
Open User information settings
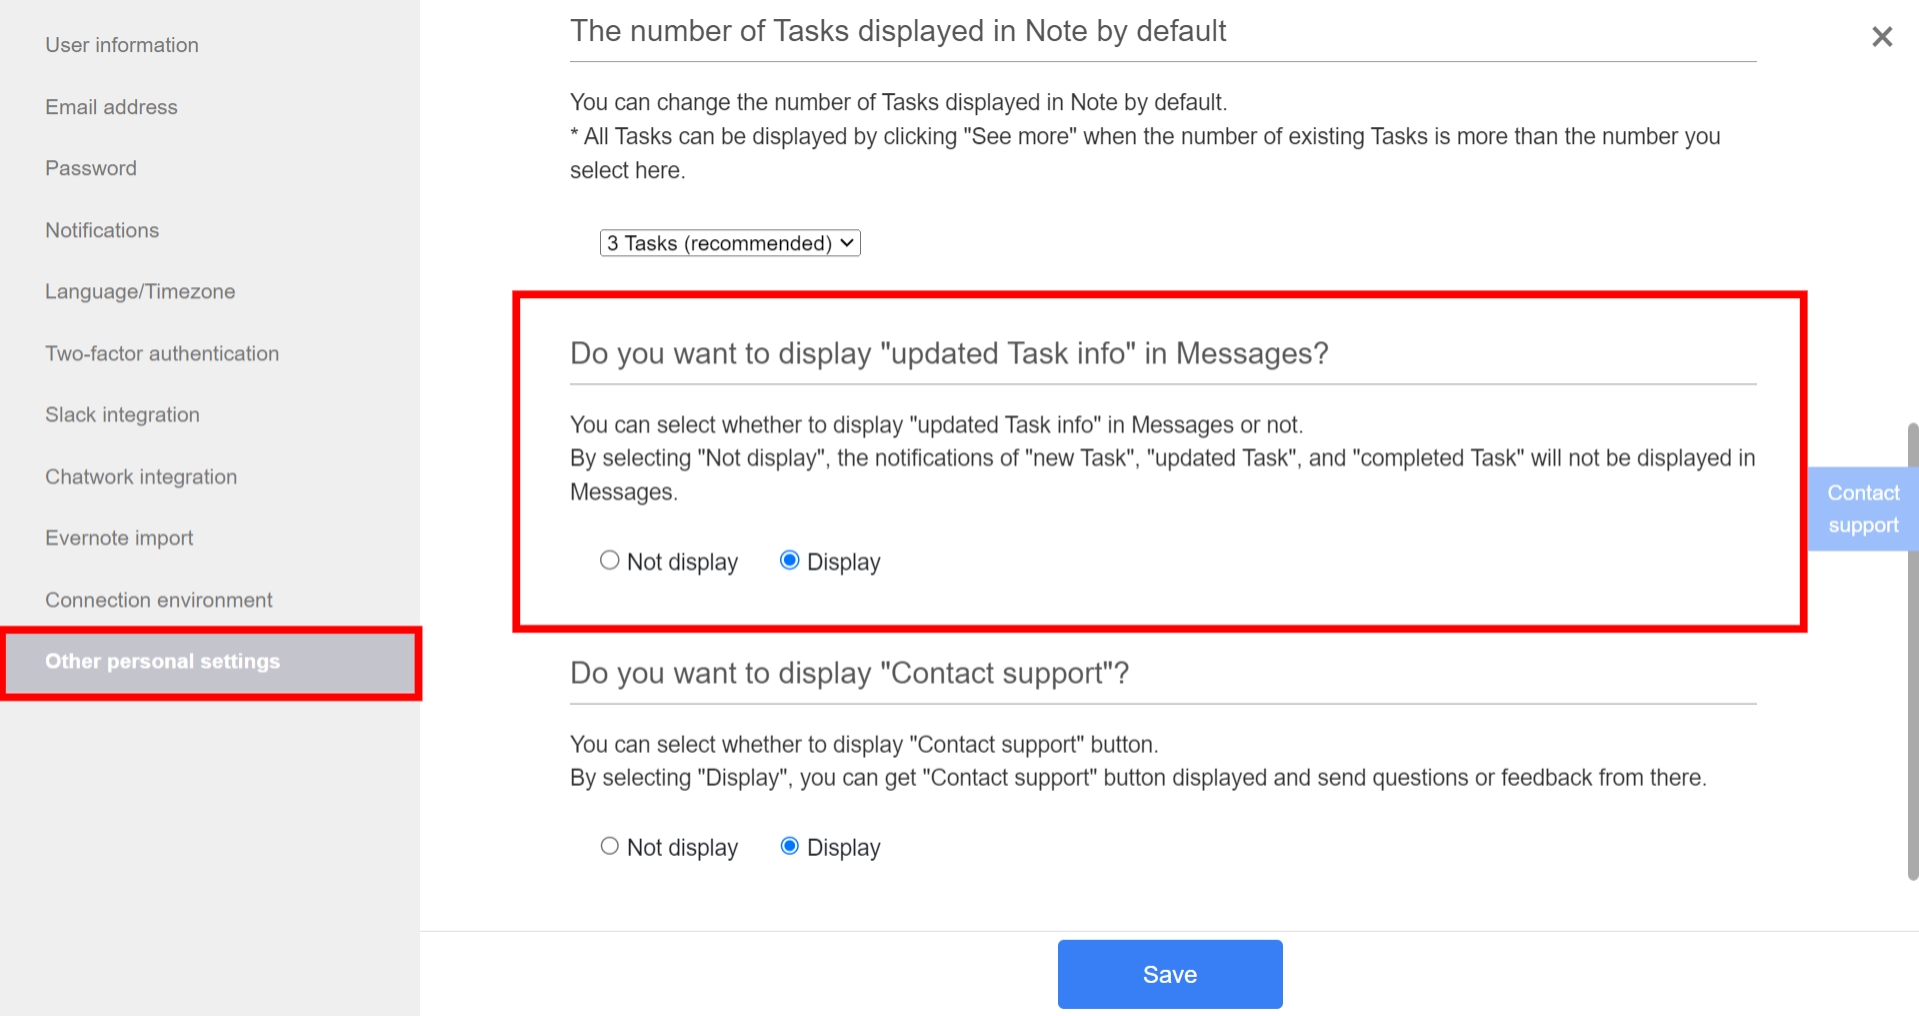pos(122,45)
